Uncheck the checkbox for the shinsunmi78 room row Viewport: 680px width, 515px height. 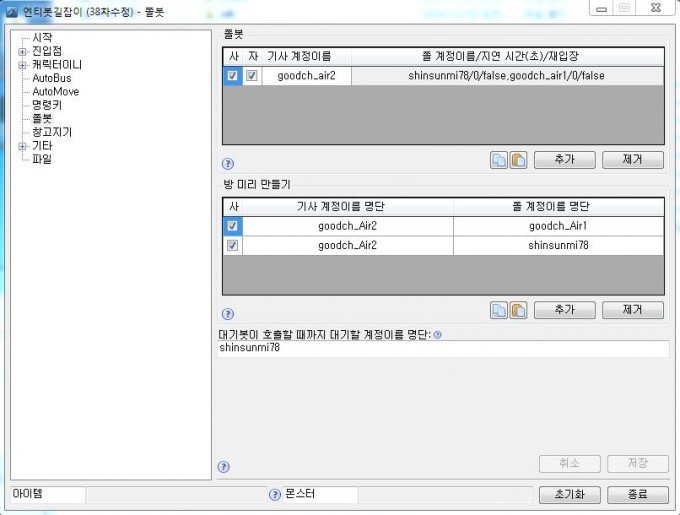pos(232,246)
